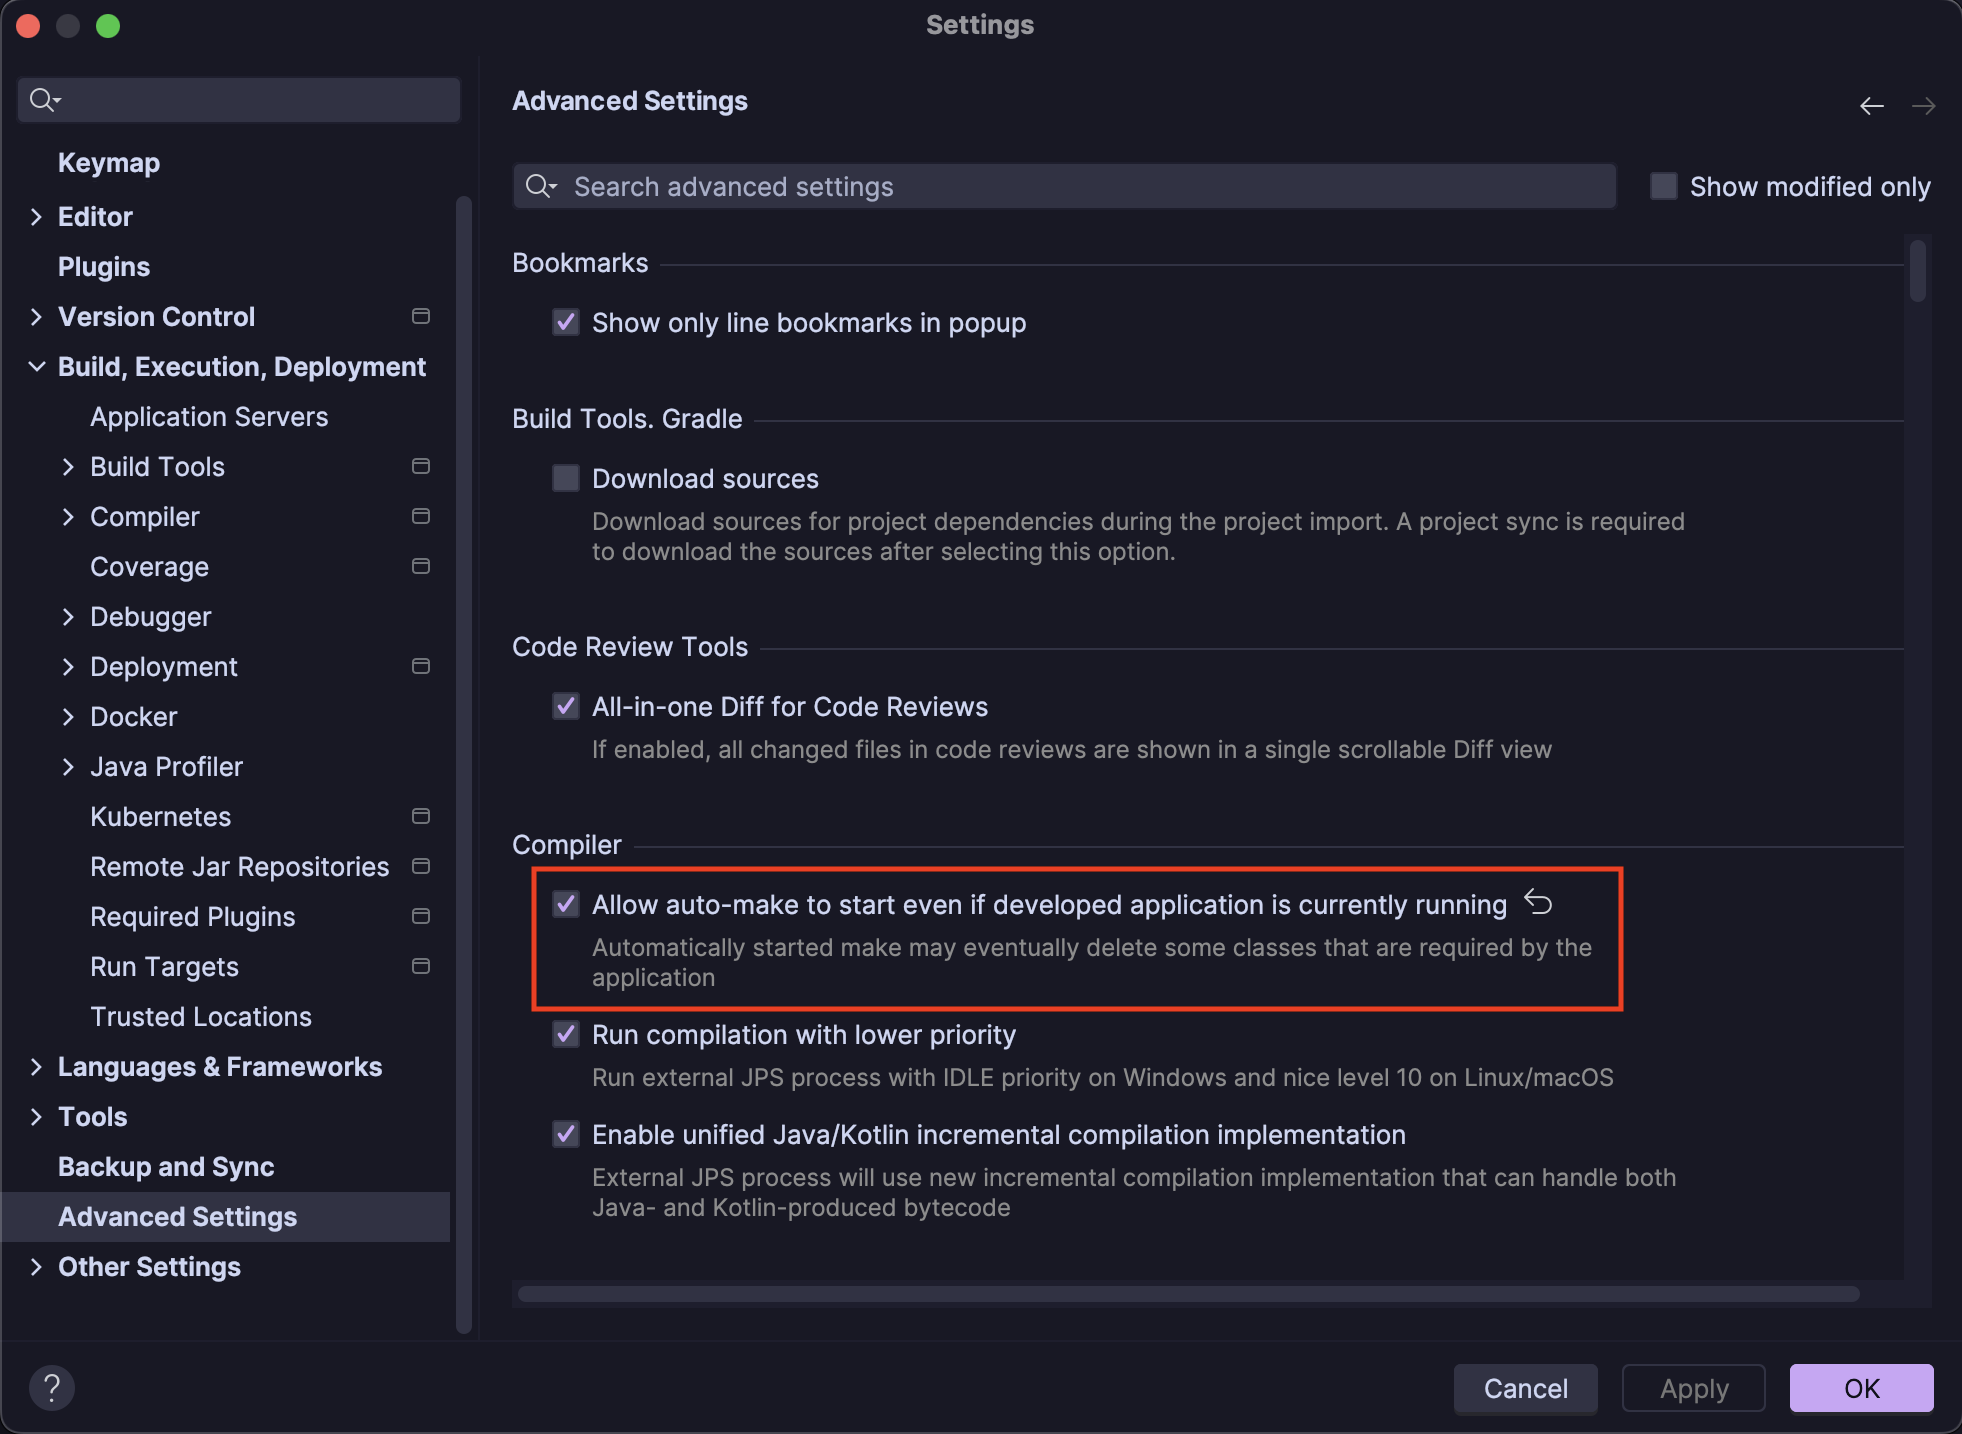Click the search icon in advanced settings field
The height and width of the screenshot is (1434, 1962).
pos(541,186)
